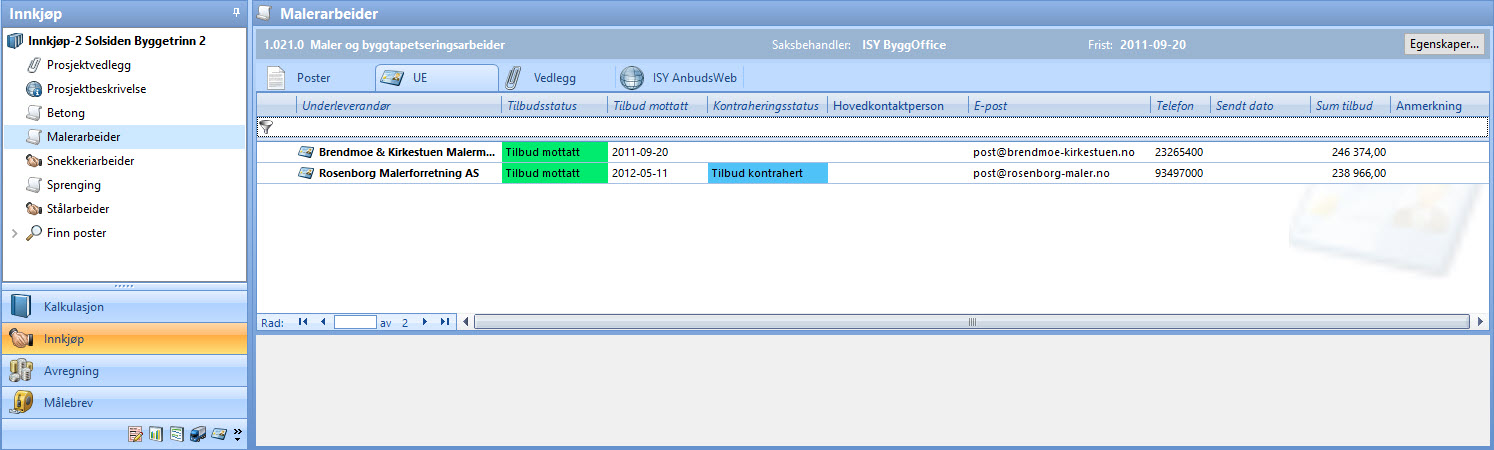Click the card icon on Brendmoe row
The width and height of the screenshot is (1494, 450).
[x=306, y=152]
